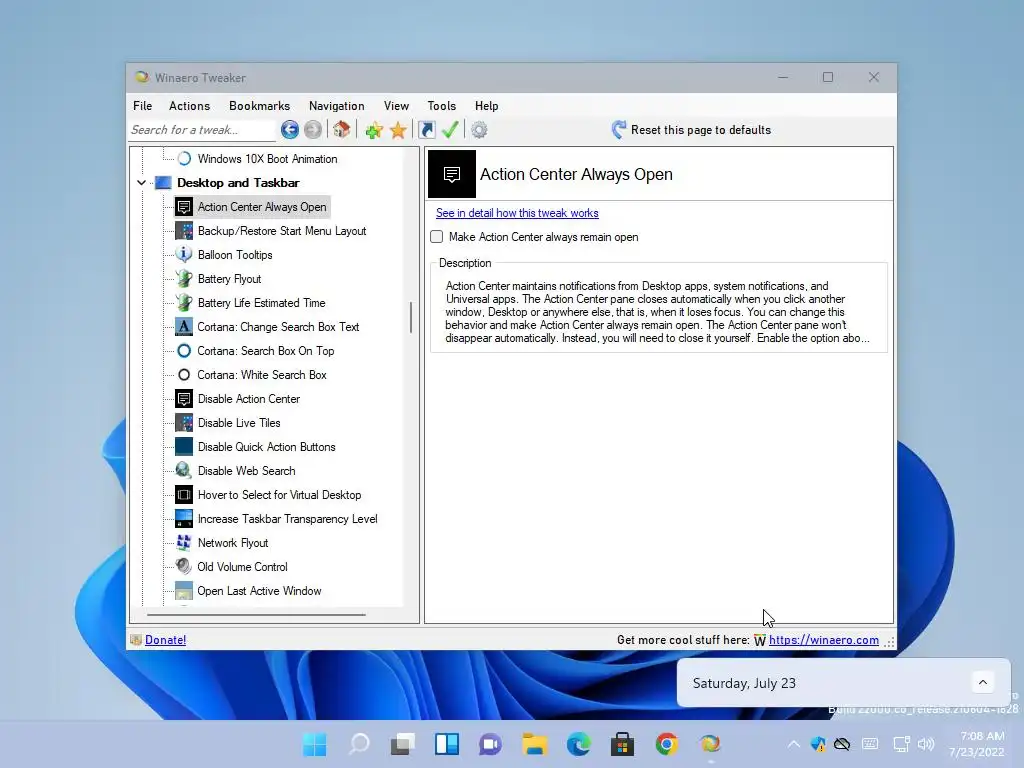Select Hover to Select for Virtual Desktop
The width and height of the screenshot is (1024, 768).
pyautogui.click(x=280, y=495)
